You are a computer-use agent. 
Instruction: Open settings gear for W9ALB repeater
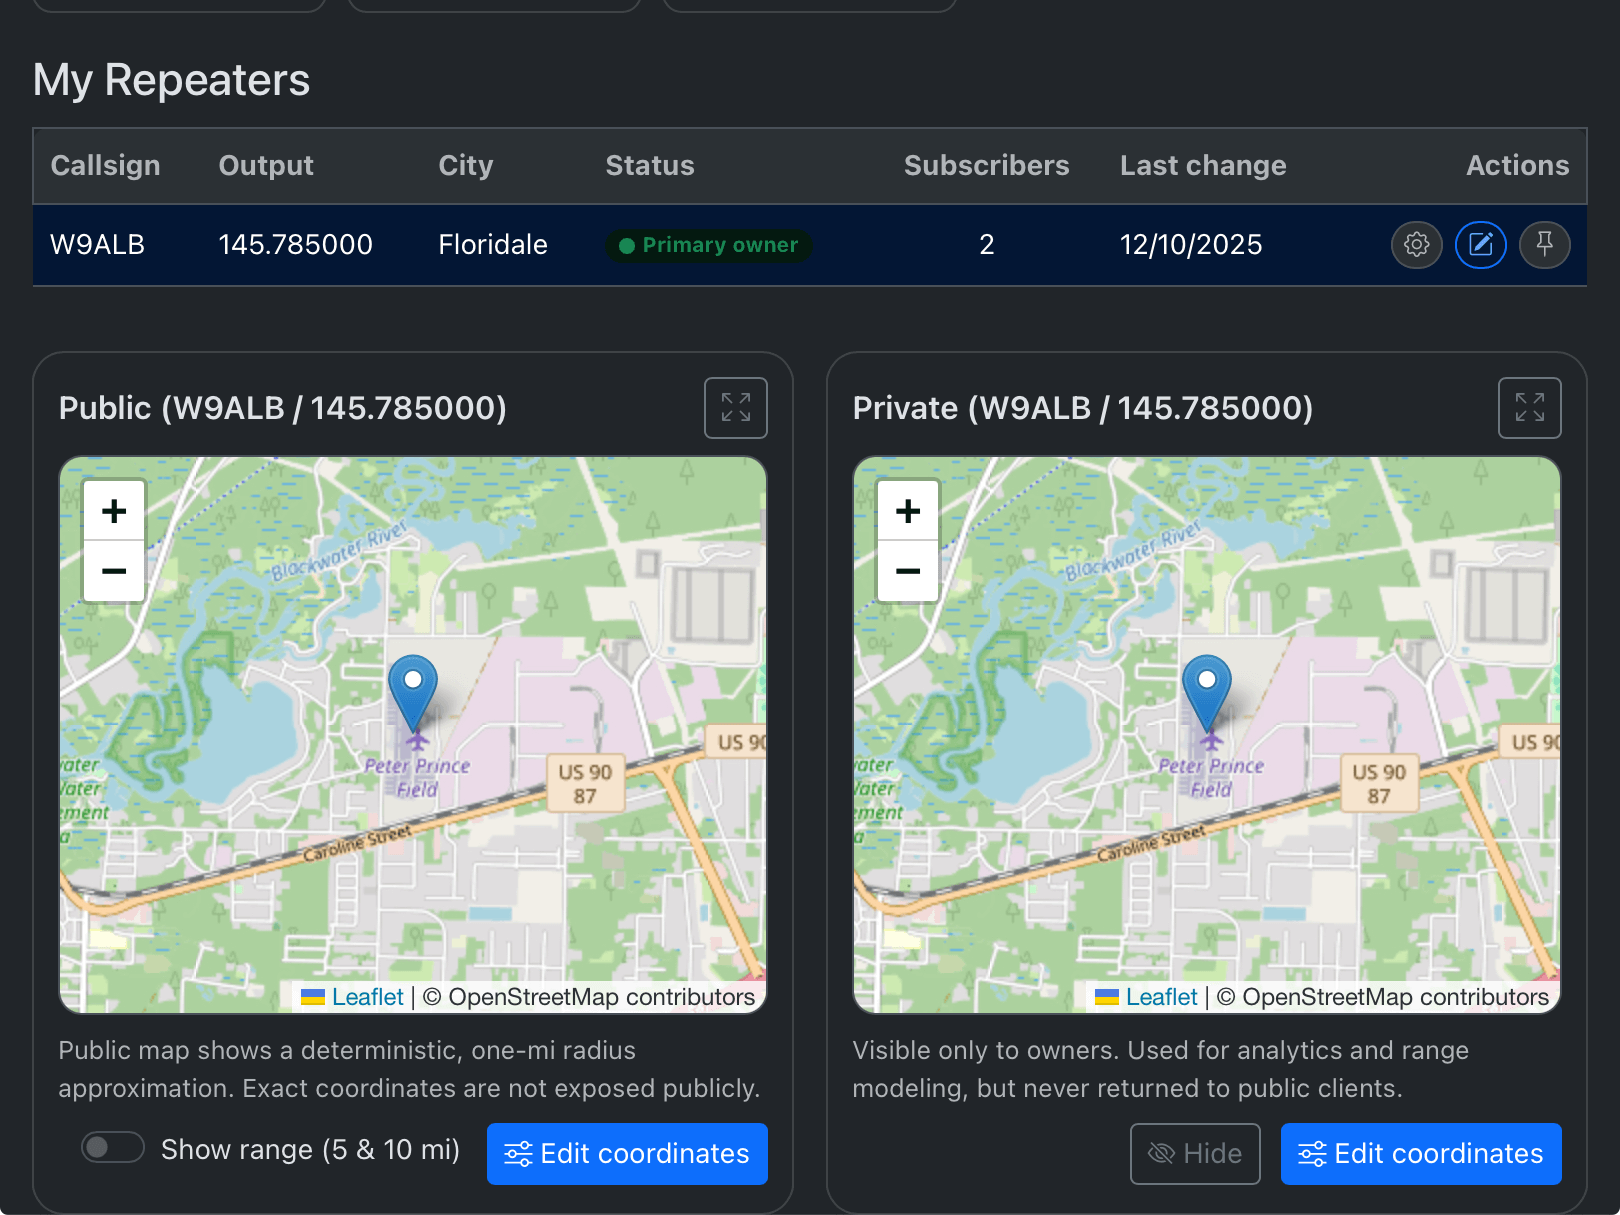(x=1416, y=245)
